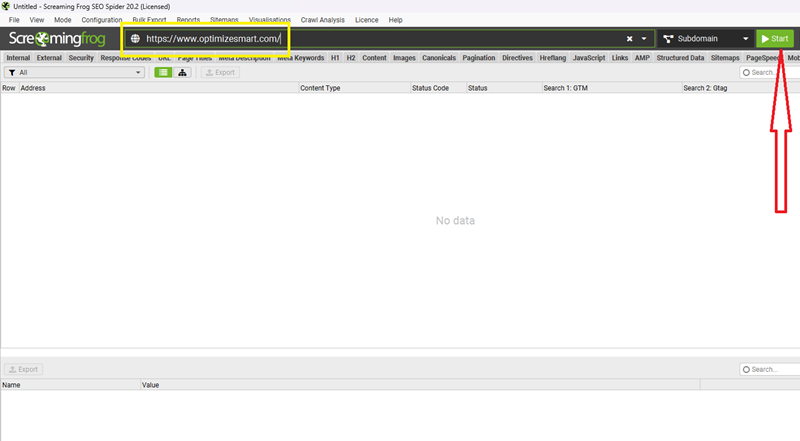800x441 pixels.
Task: Toggle the tree view icon
Action: pyautogui.click(x=182, y=72)
